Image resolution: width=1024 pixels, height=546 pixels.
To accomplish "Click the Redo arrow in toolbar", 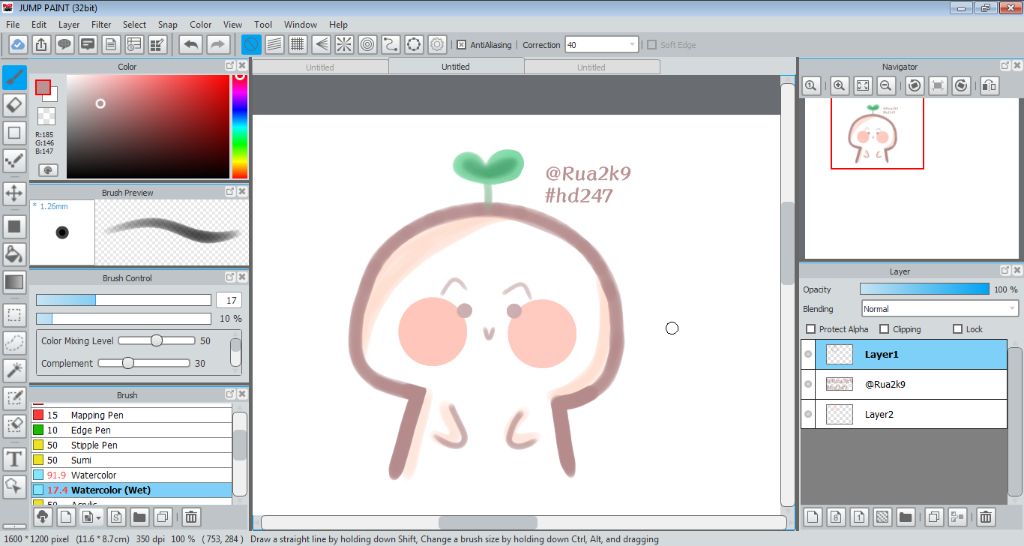I will (x=218, y=44).
